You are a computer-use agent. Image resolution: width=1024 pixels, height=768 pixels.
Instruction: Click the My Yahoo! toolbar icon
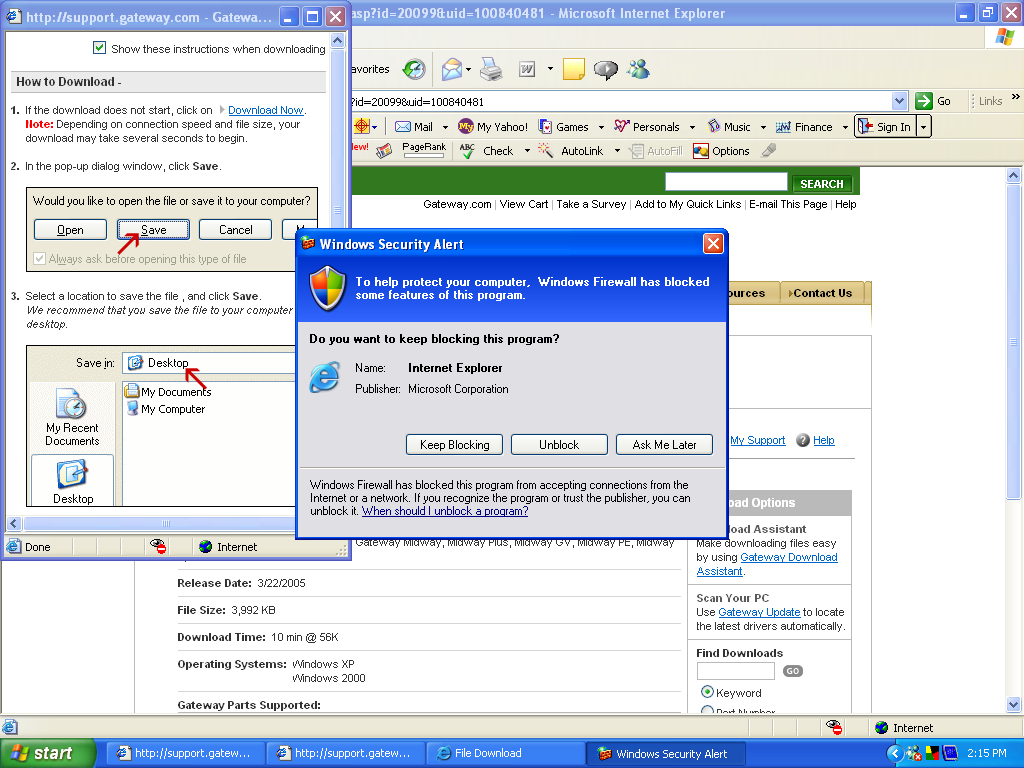(x=465, y=127)
